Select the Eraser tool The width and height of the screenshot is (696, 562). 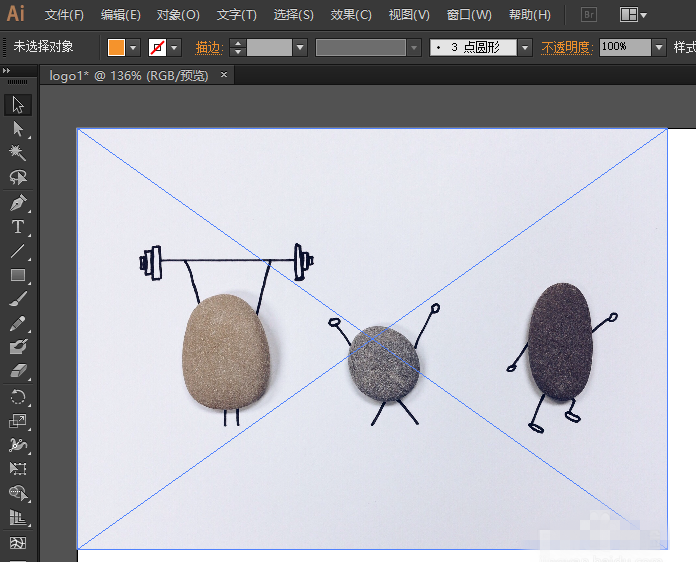click(x=17, y=371)
